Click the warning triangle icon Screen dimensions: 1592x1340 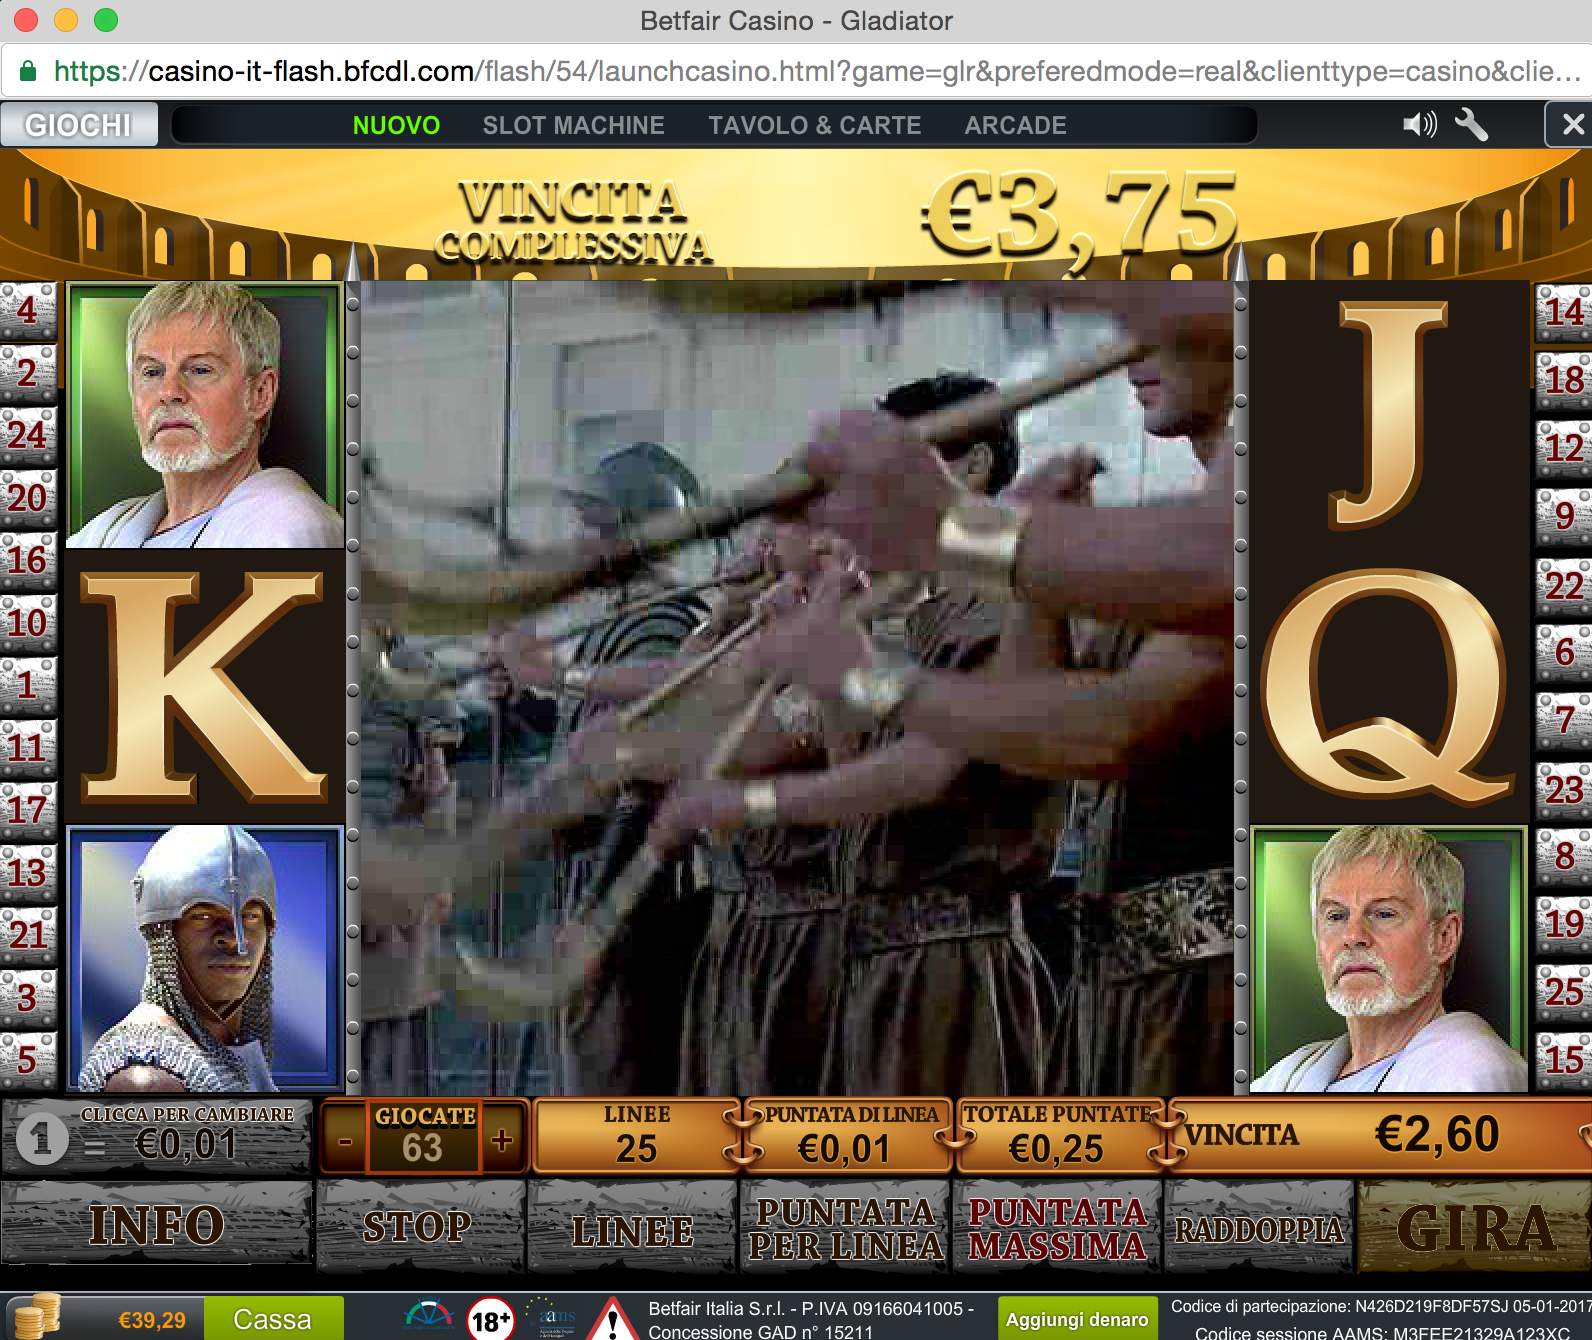coord(612,1320)
